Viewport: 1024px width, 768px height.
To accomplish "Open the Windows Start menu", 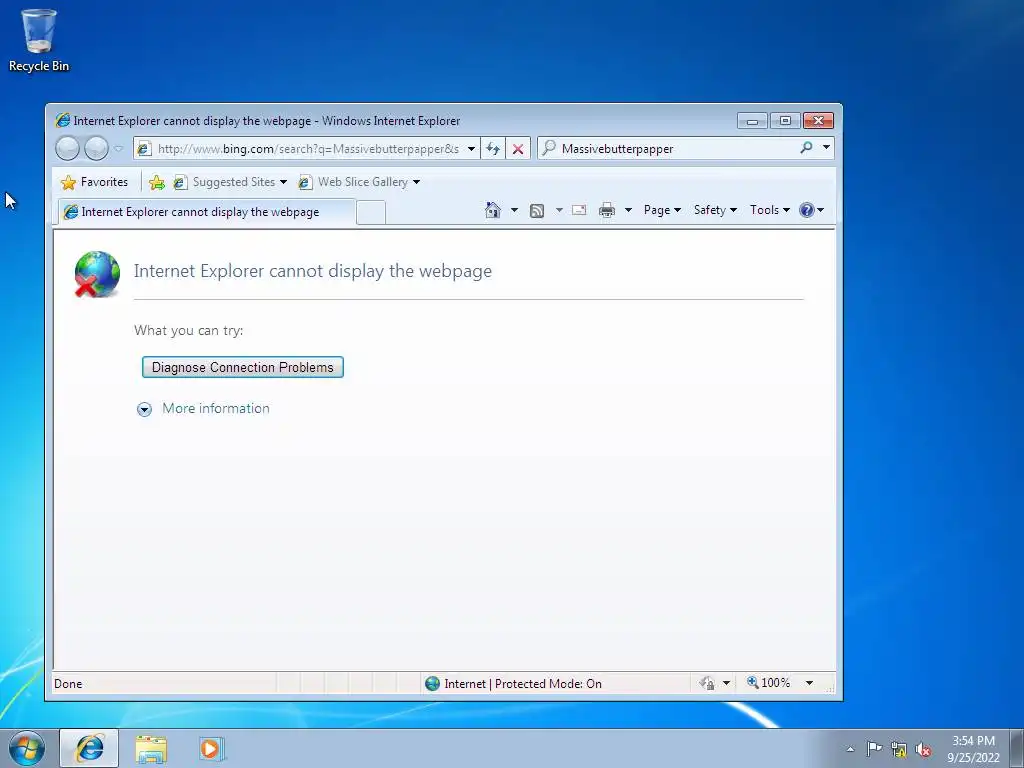I will 27,748.
